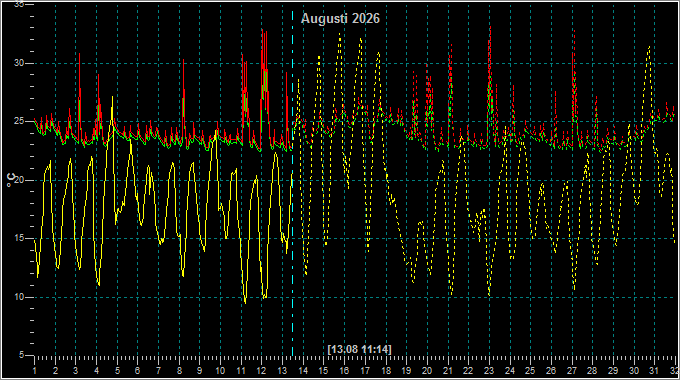680x380 pixels.
Task: Click the y-axis value 10
Action: click(x=19, y=297)
